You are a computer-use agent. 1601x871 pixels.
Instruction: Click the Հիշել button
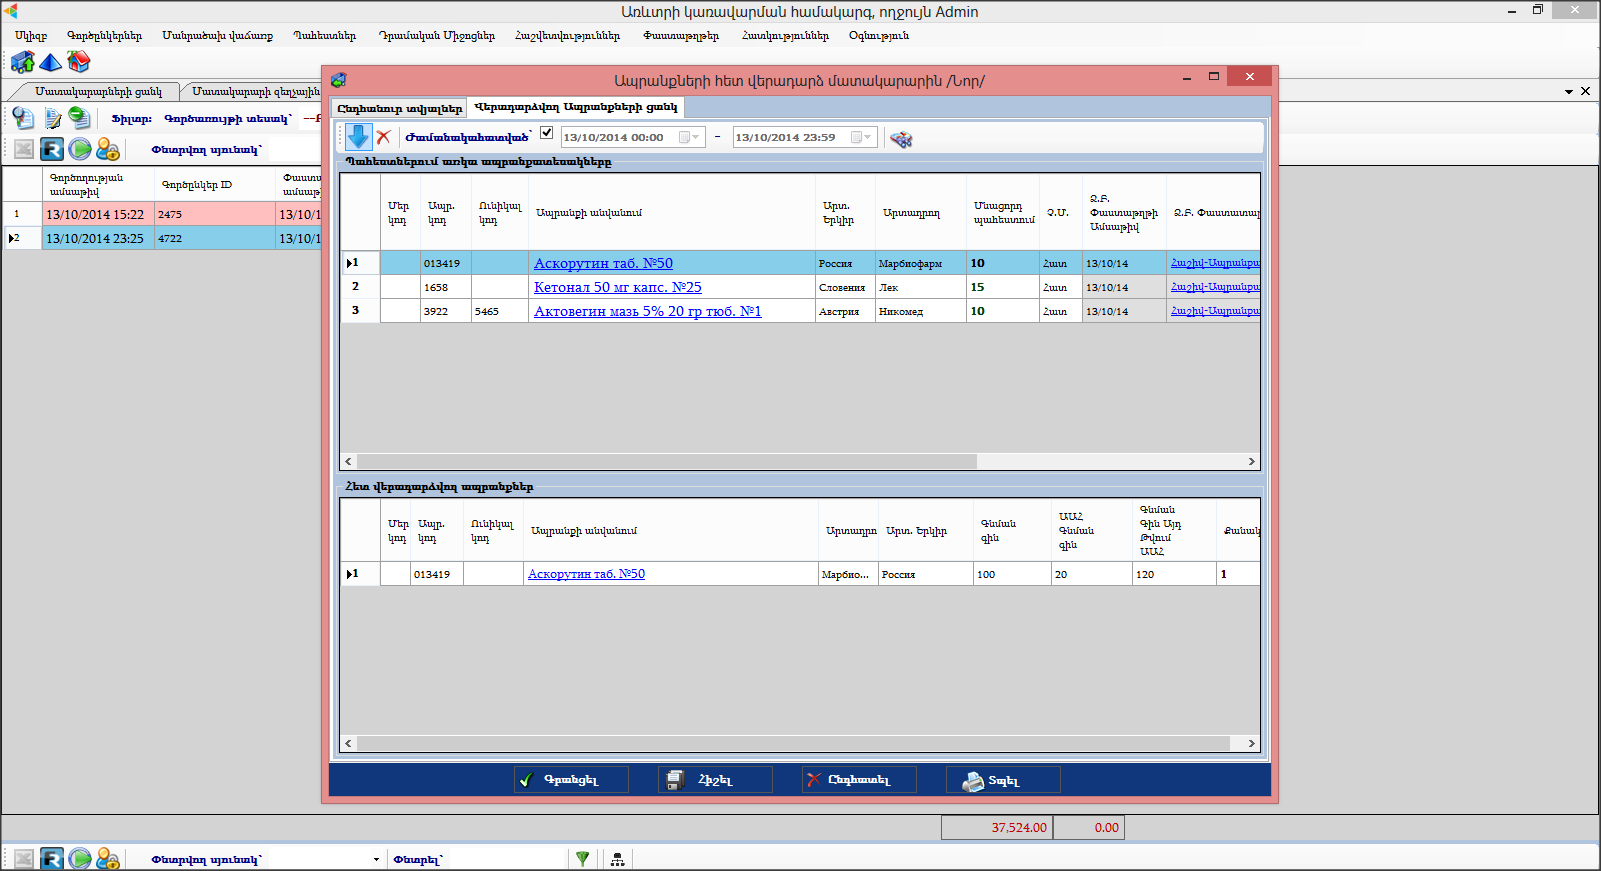click(715, 780)
